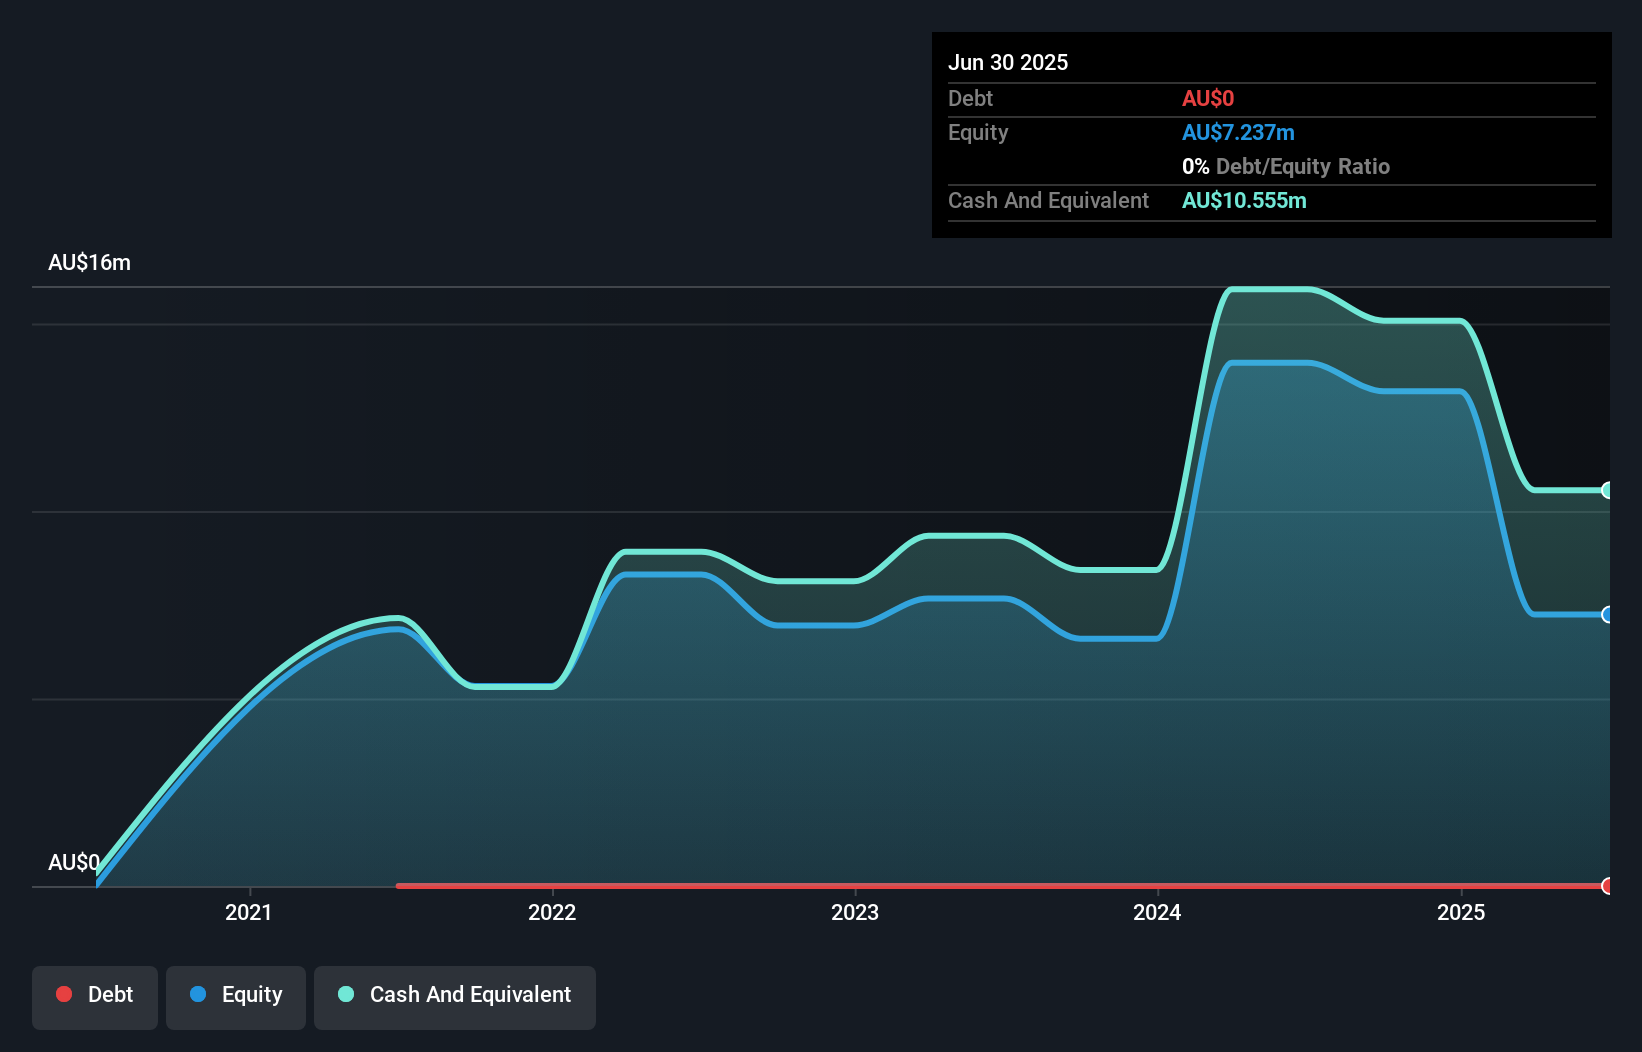
Task: Select the 2023 axis label
Action: 855,912
